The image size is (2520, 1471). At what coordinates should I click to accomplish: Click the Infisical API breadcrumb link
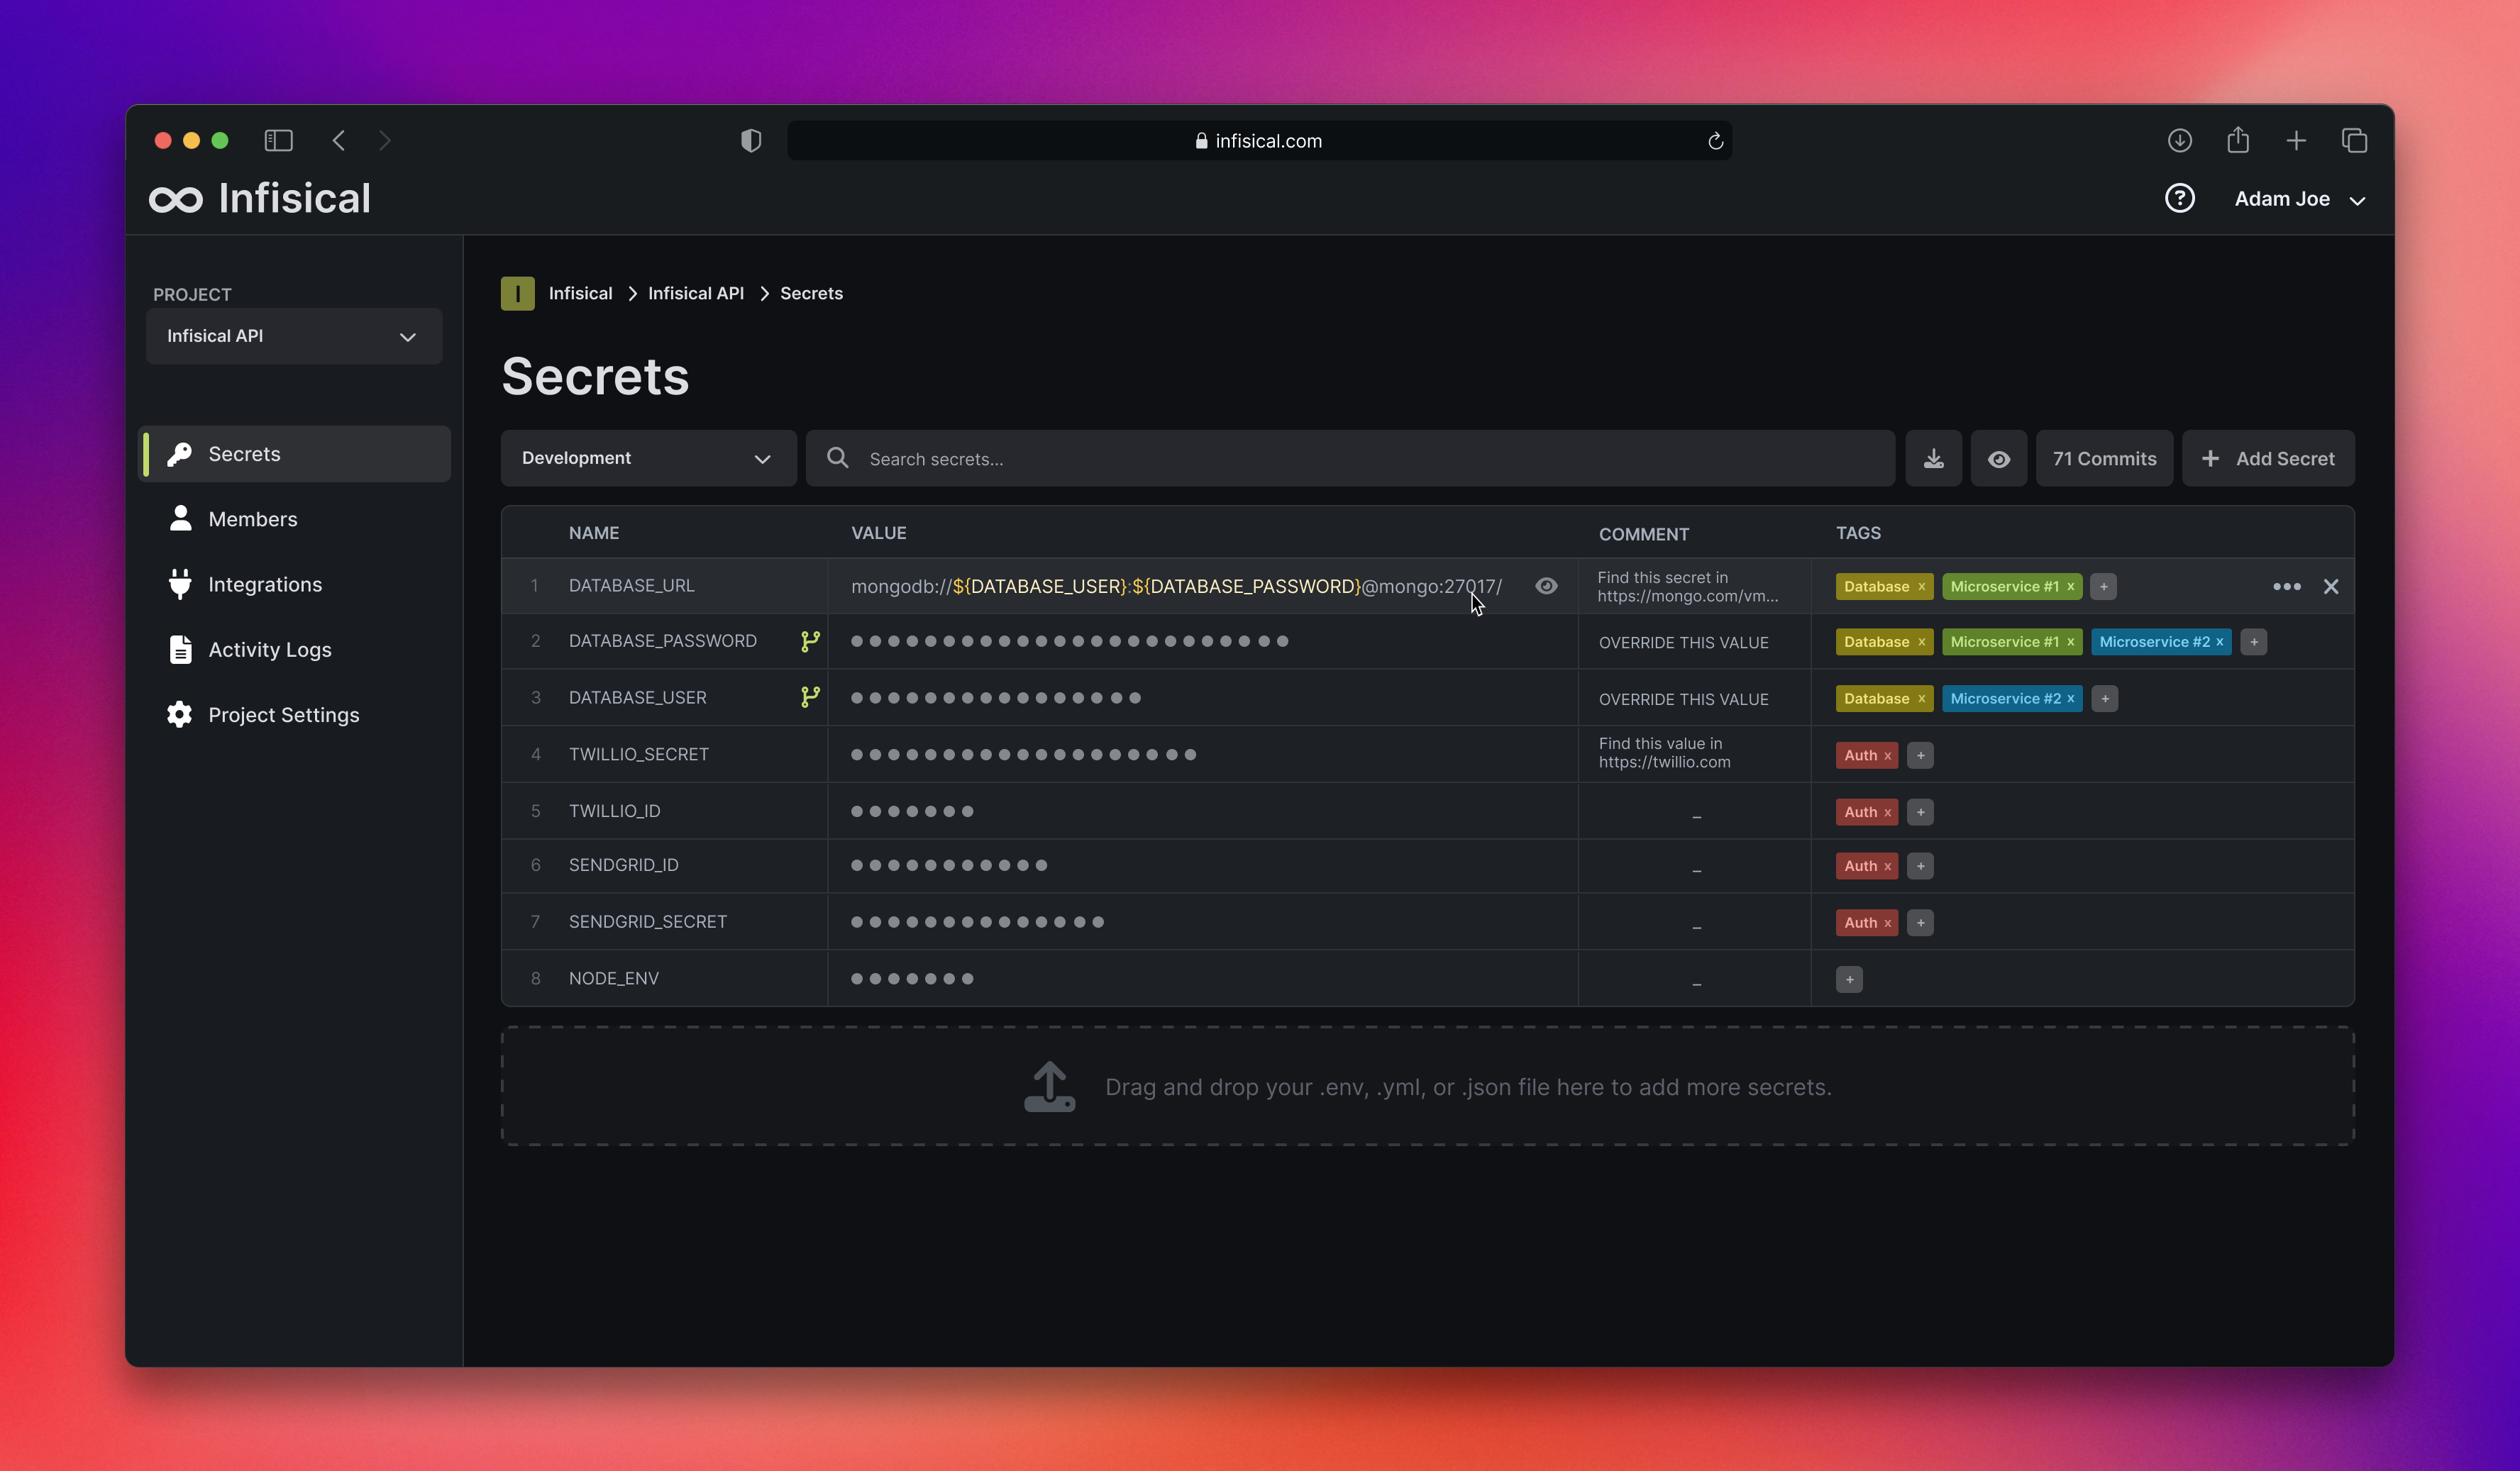click(x=695, y=293)
